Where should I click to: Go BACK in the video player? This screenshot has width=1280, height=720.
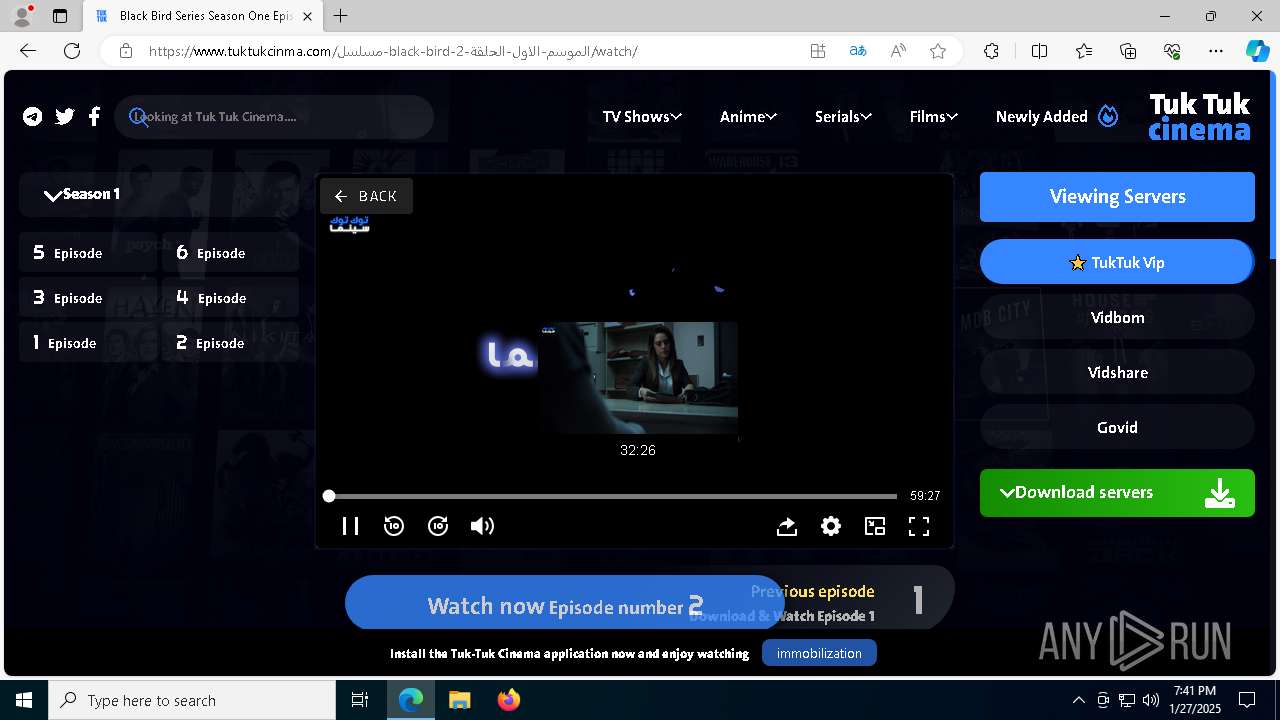click(366, 196)
